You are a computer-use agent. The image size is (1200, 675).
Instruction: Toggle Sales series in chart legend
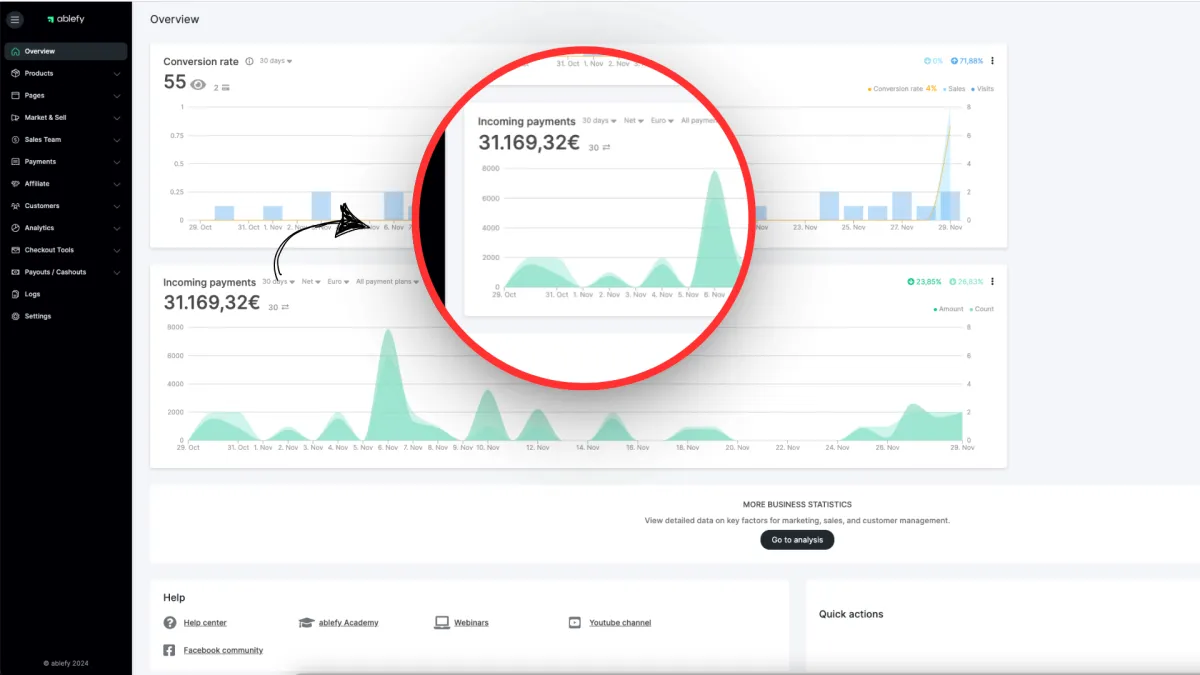[954, 89]
